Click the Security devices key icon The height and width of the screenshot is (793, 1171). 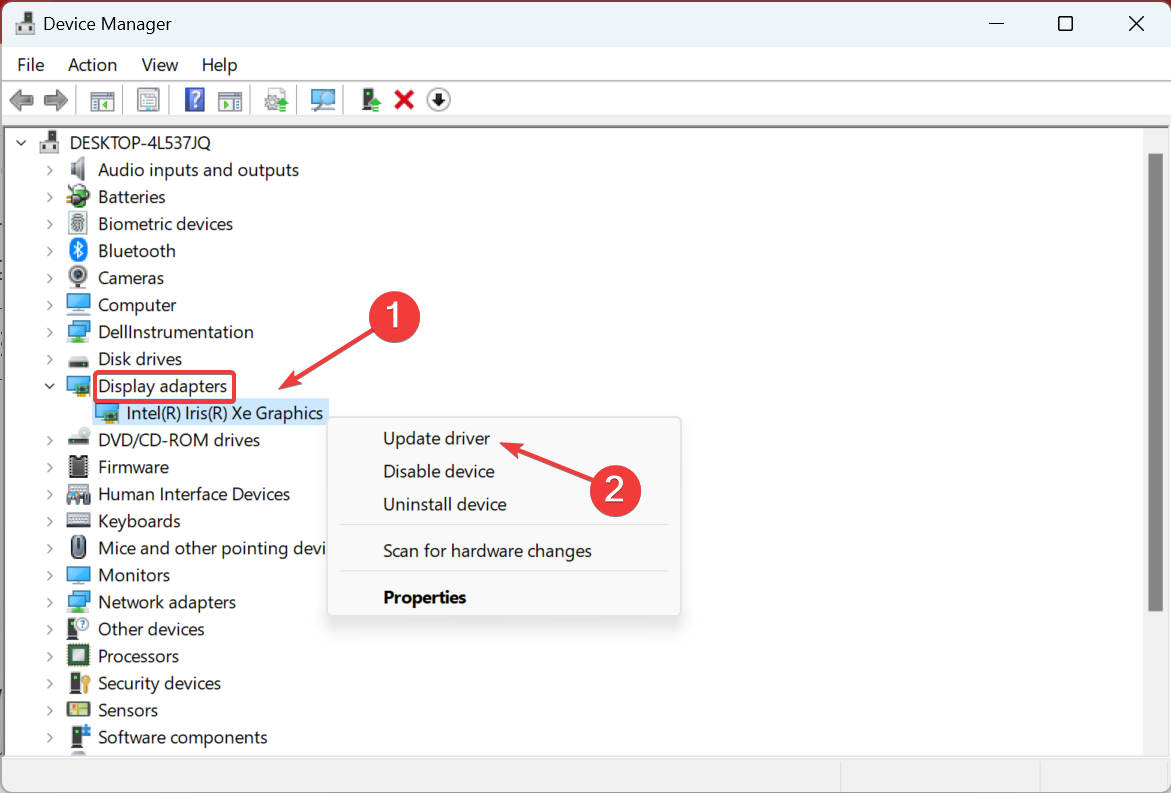pyautogui.click(x=78, y=682)
